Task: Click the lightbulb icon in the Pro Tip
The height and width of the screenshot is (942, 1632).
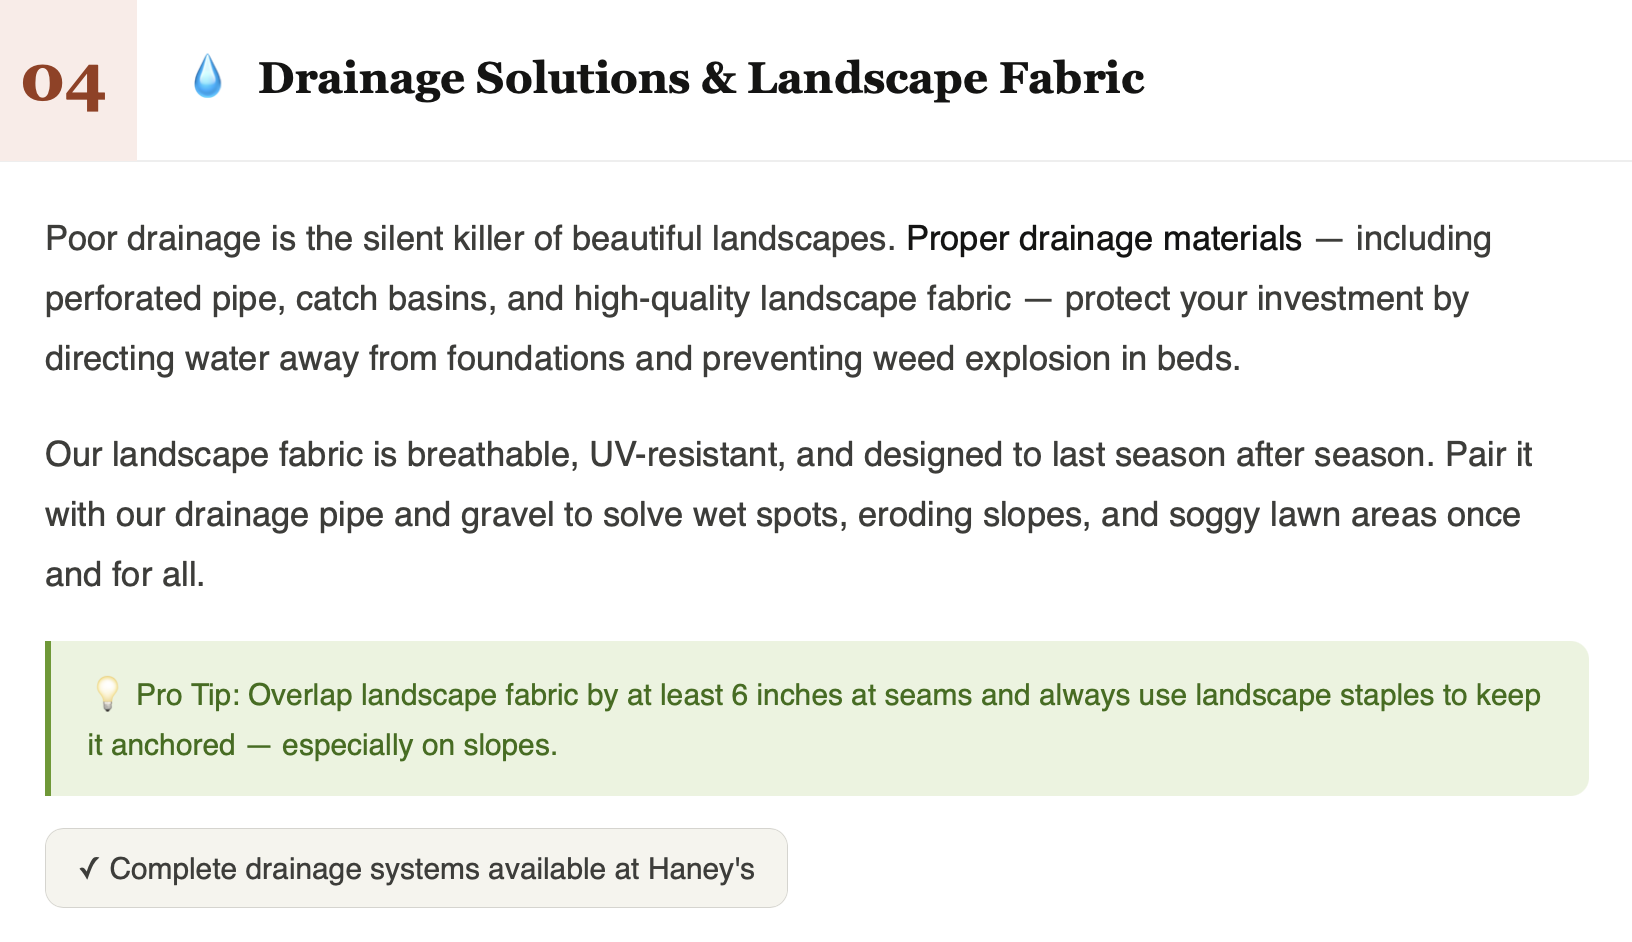Action: [107, 693]
